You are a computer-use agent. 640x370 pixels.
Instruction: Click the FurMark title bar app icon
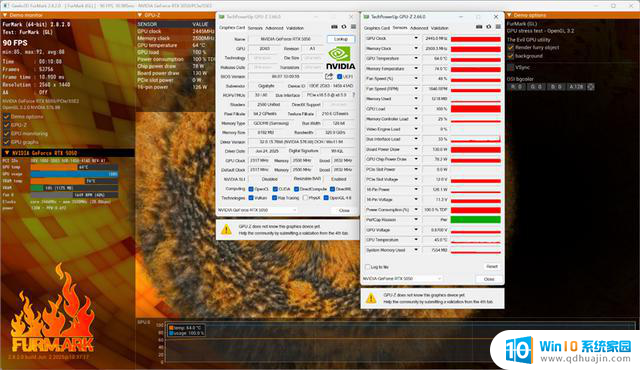coord(6,6)
